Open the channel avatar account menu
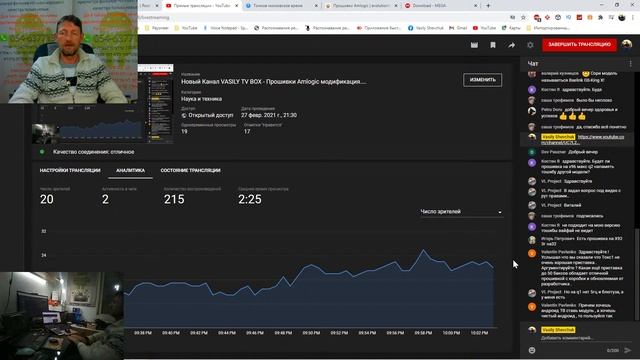The image size is (640, 360). [627, 44]
